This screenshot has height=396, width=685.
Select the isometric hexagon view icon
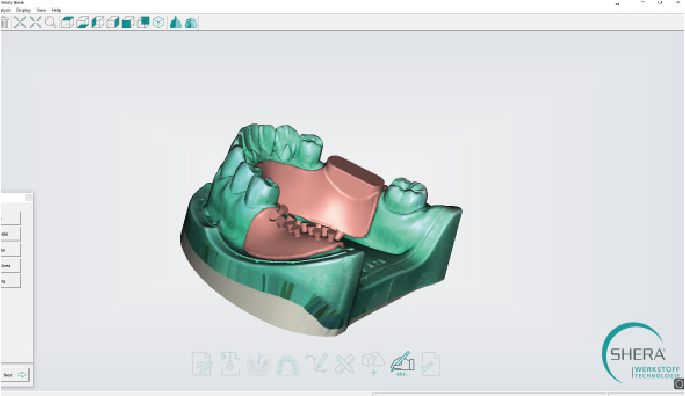(x=159, y=22)
